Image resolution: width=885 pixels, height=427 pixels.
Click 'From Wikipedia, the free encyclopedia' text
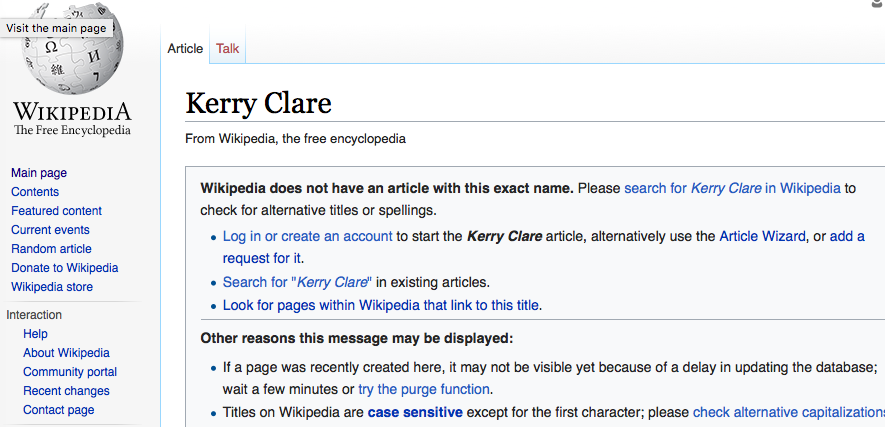(x=295, y=139)
